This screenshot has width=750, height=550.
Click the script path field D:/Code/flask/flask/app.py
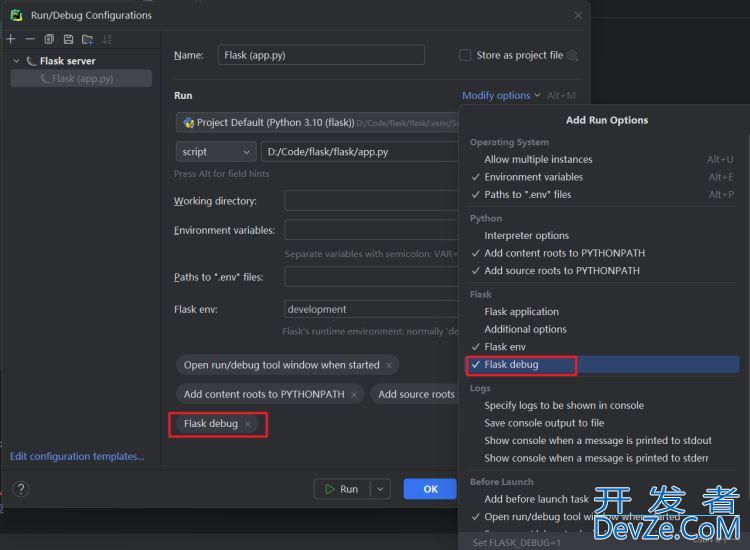click(x=360, y=152)
